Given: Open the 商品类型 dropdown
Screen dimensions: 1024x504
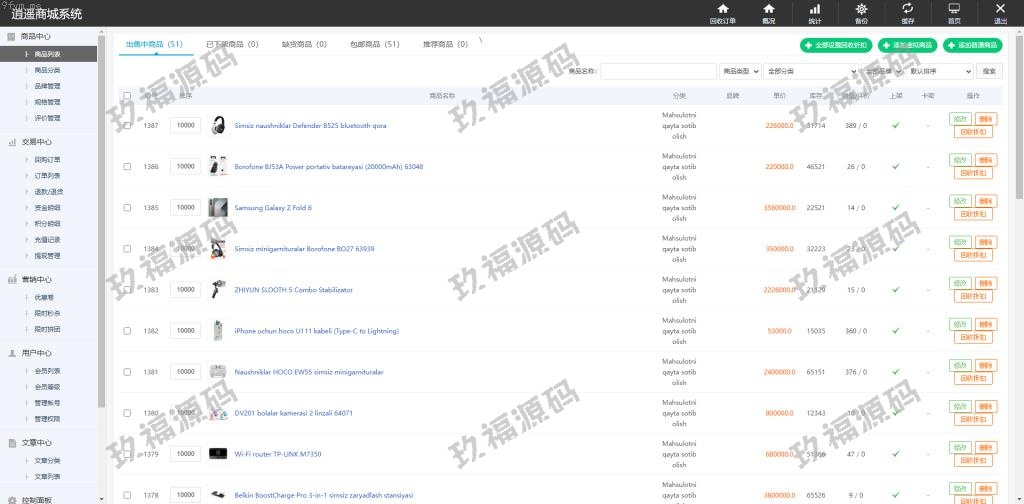Looking at the screenshot, I should click(740, 72).
